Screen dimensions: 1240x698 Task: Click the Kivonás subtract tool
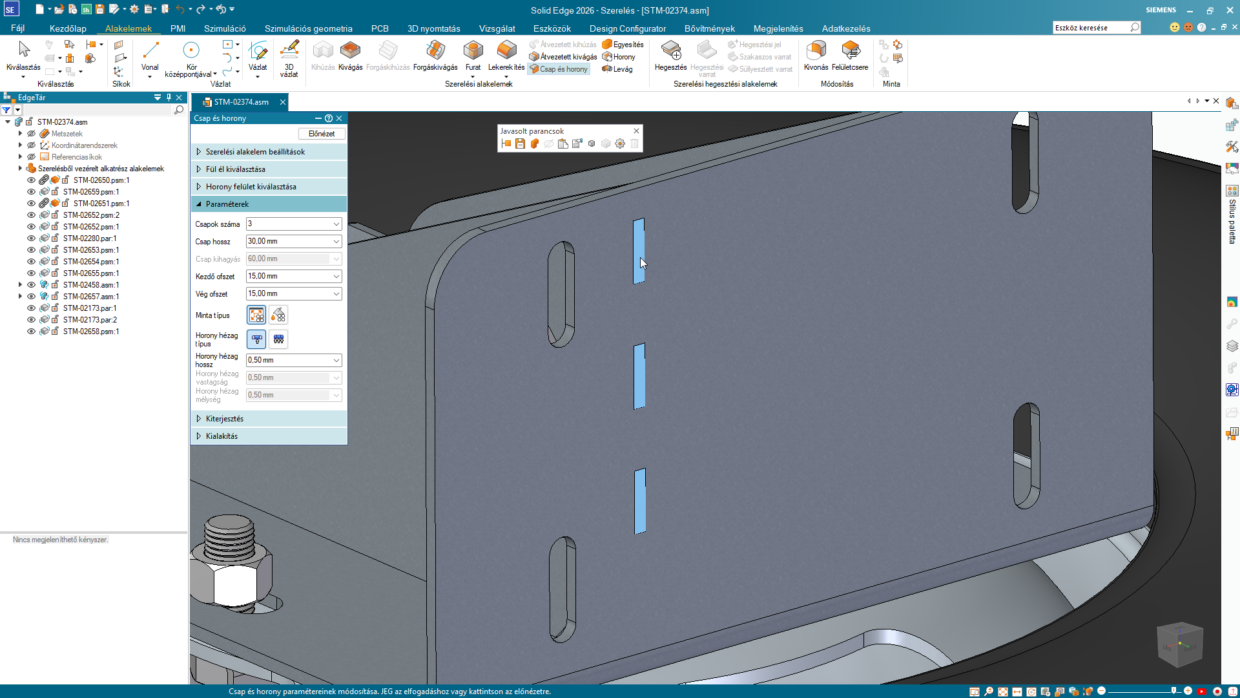[x=816, y=56]
